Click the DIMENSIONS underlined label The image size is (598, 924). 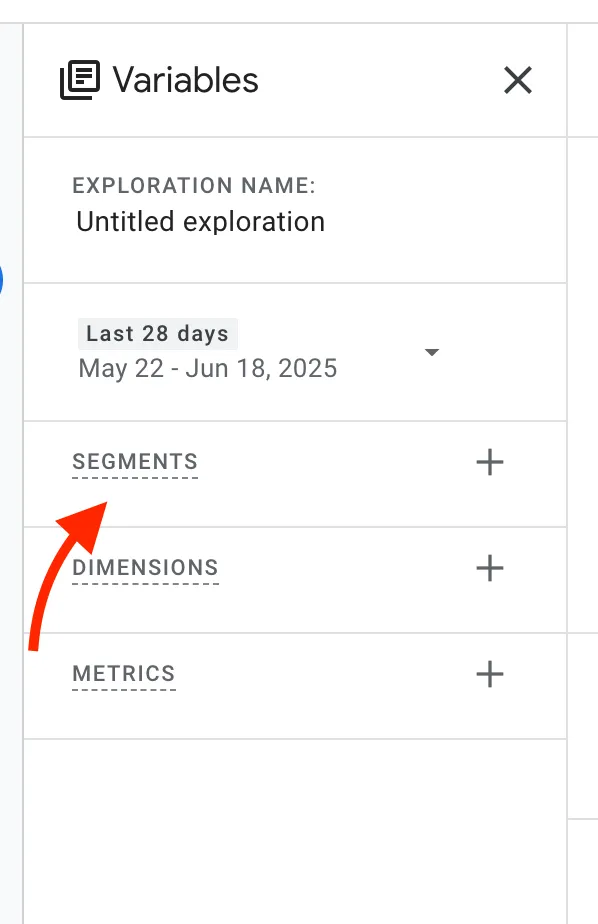click(x=146, y=568)
